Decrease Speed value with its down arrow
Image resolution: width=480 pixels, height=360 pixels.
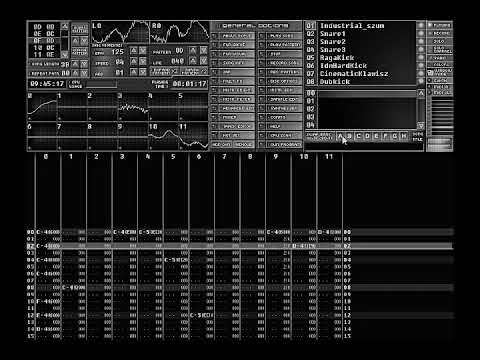[143, 61]
